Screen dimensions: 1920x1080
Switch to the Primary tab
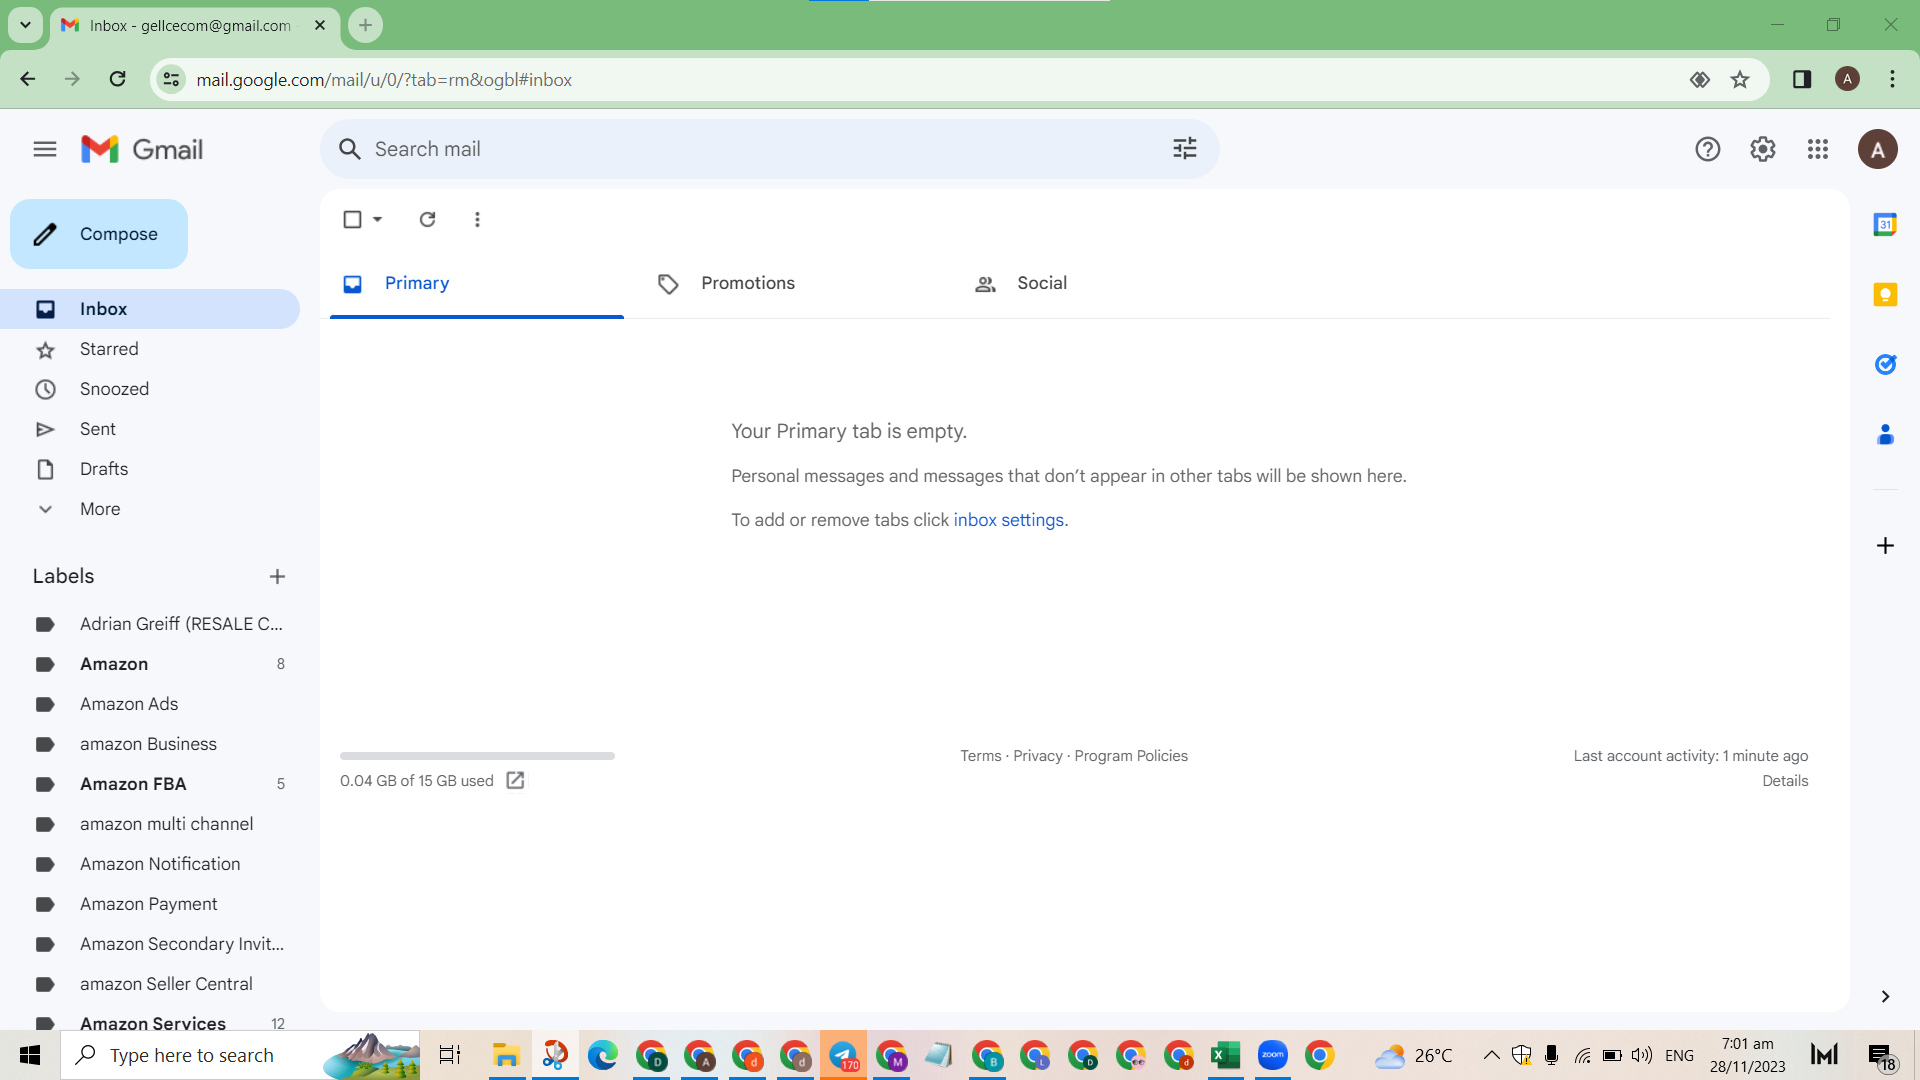[477, 284]
